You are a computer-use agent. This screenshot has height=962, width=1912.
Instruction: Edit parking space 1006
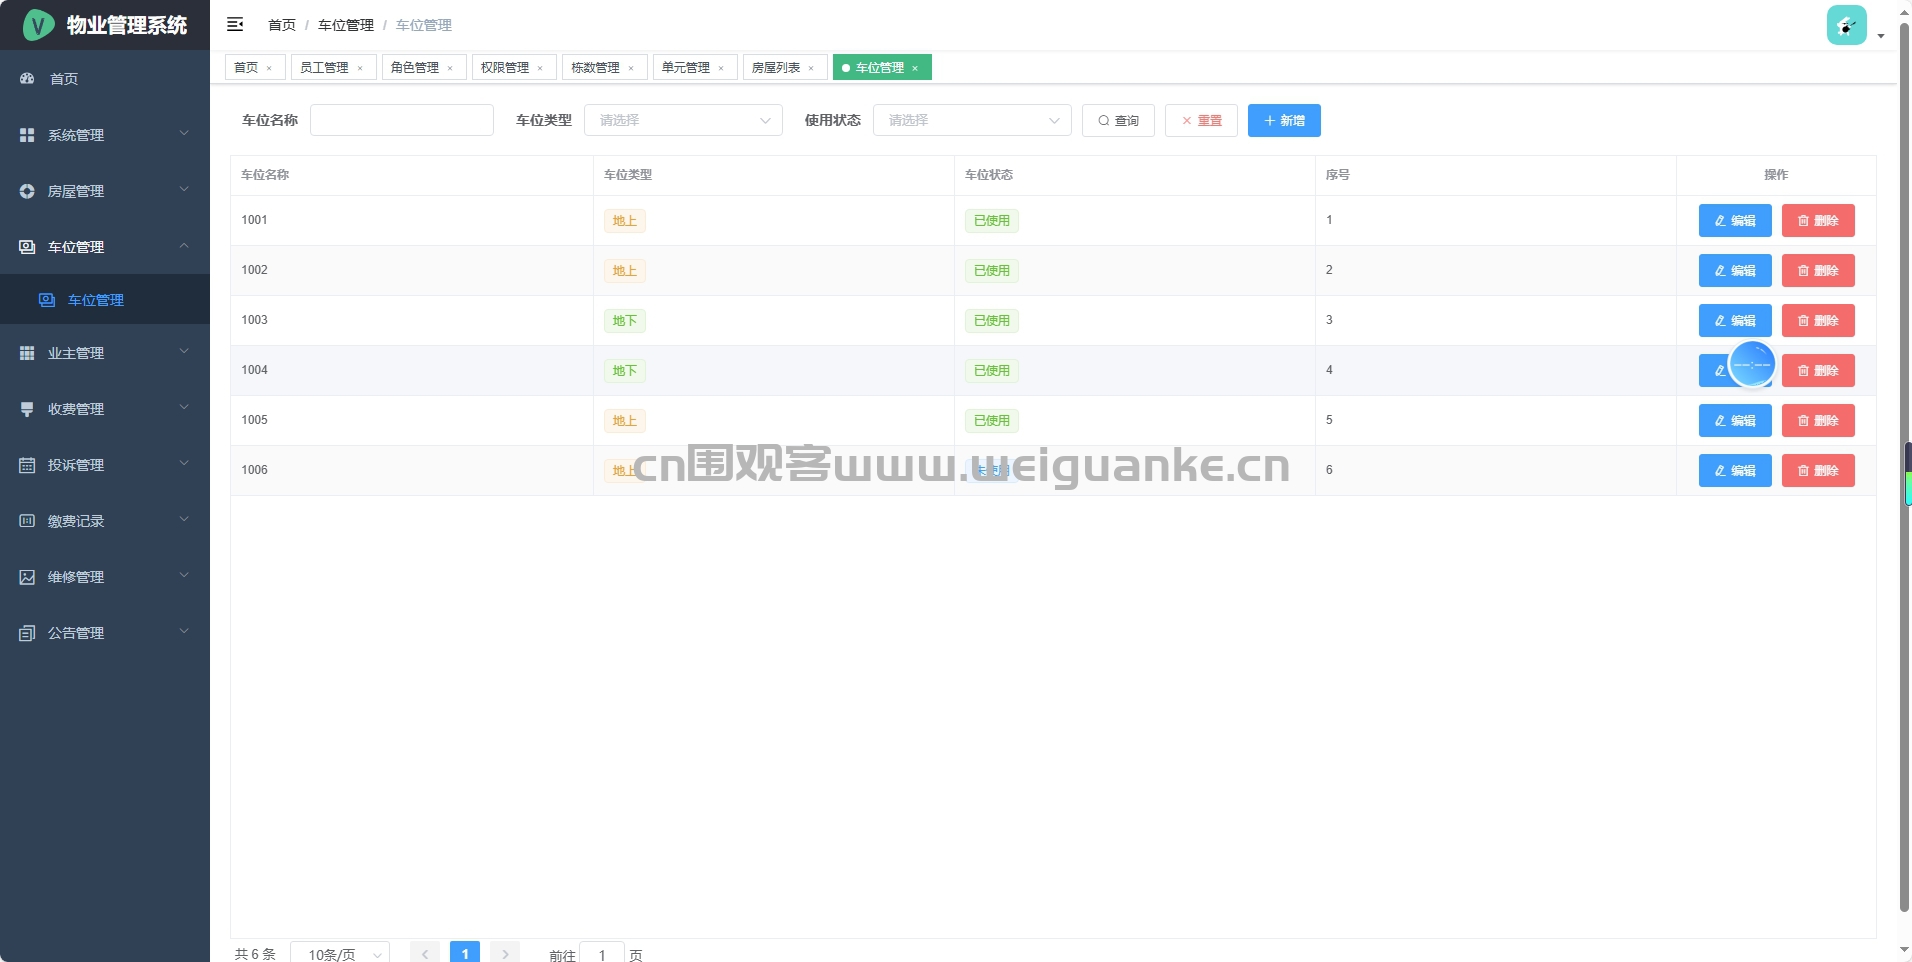[x=1735, y=470]
